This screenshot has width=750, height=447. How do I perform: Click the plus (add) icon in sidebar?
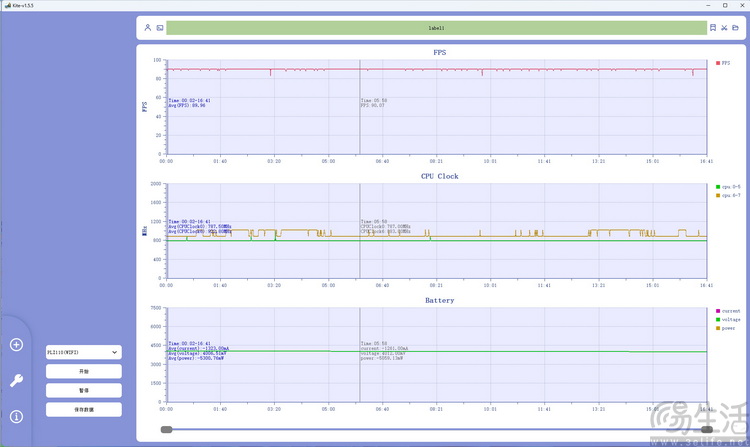coord(16,345)
